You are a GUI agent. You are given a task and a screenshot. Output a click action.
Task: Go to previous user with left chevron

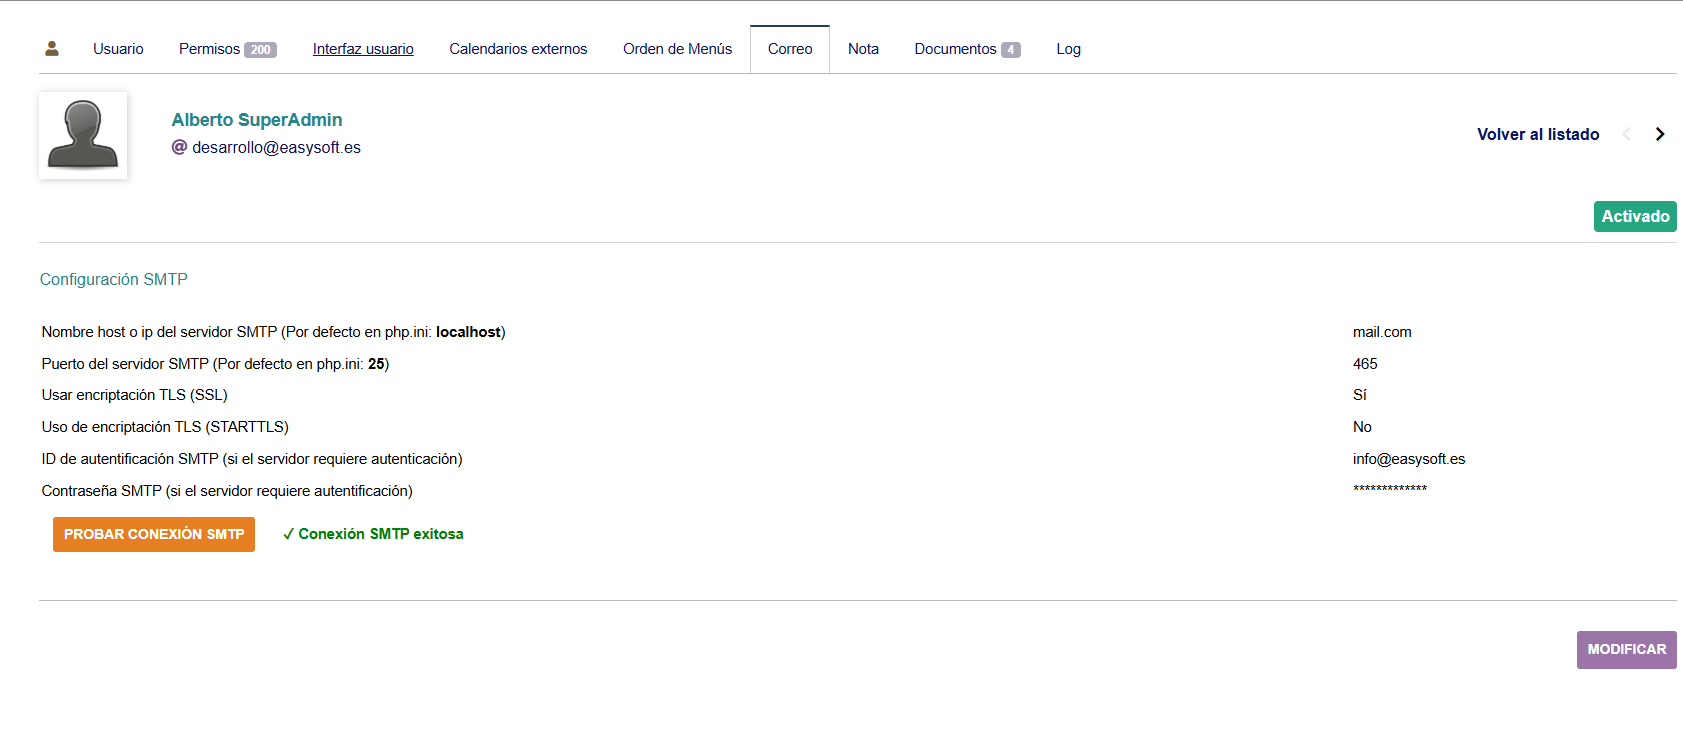click(1627, 134)
